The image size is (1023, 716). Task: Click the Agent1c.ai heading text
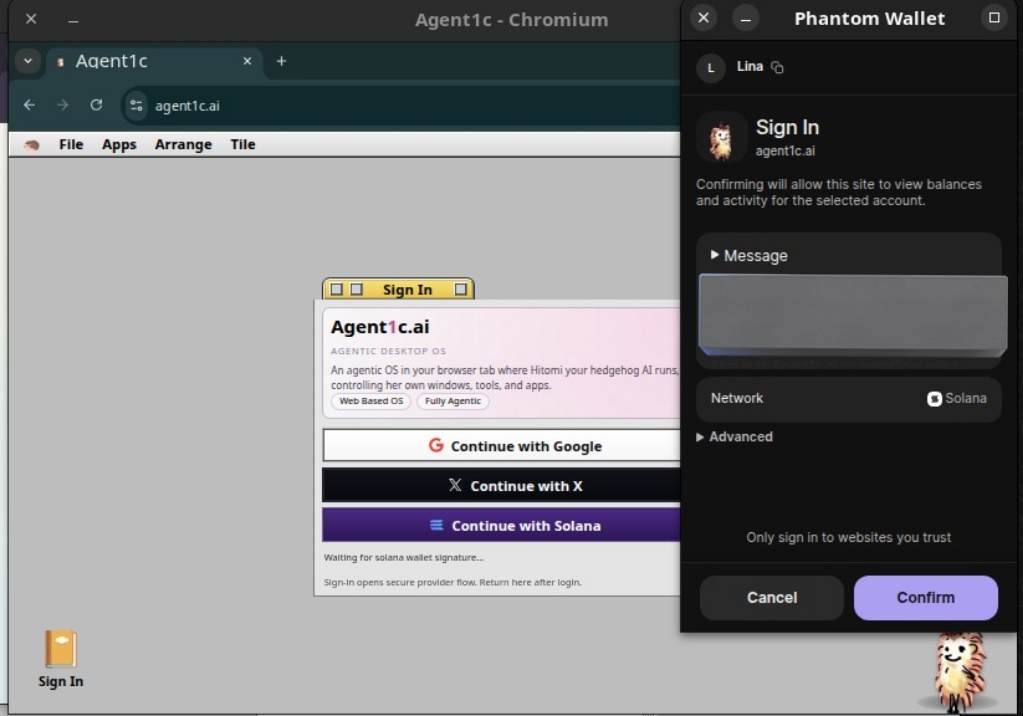point(380,326)
